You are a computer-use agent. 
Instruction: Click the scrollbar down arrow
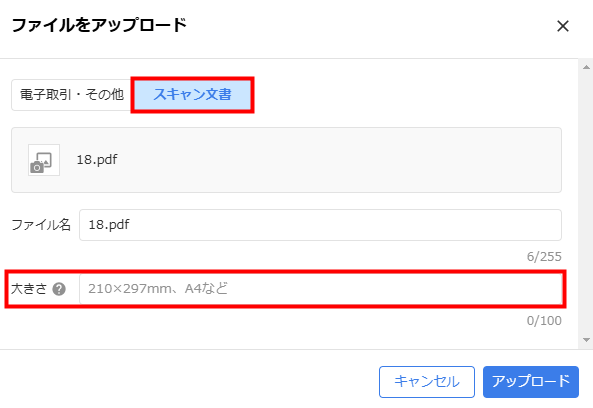click(x=586, y=340)
